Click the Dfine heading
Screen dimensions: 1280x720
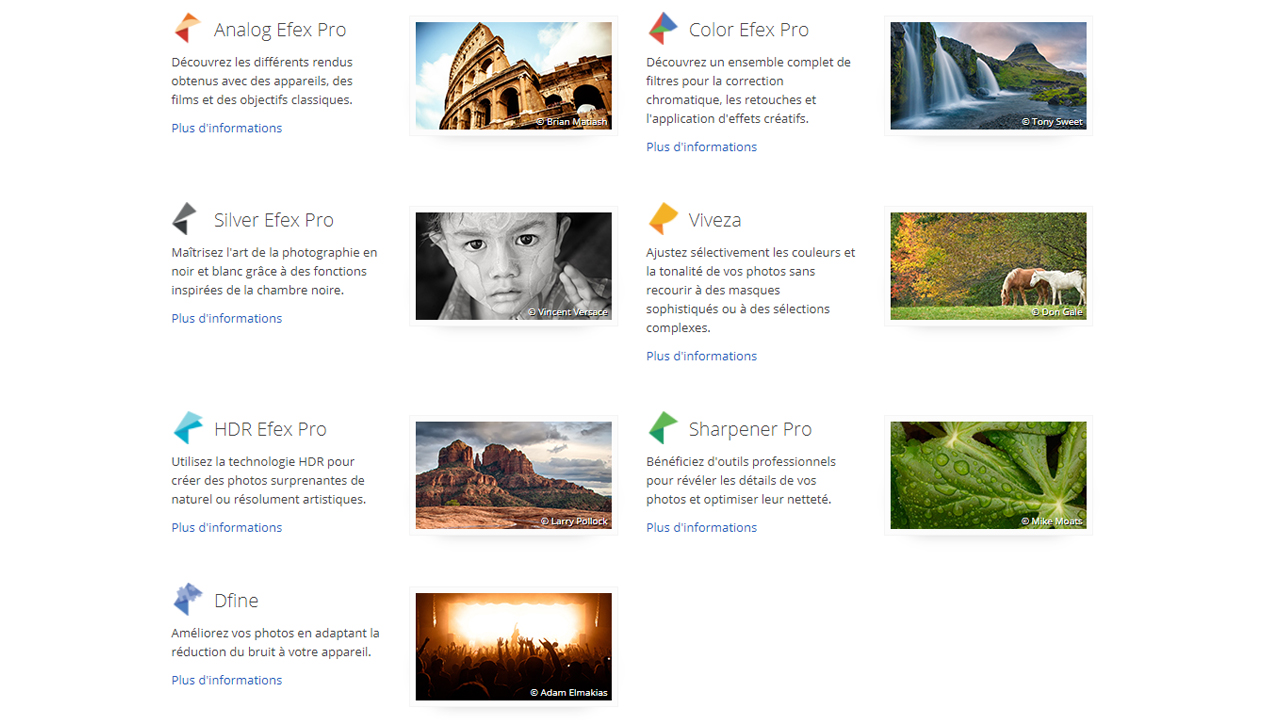point(236,600)
